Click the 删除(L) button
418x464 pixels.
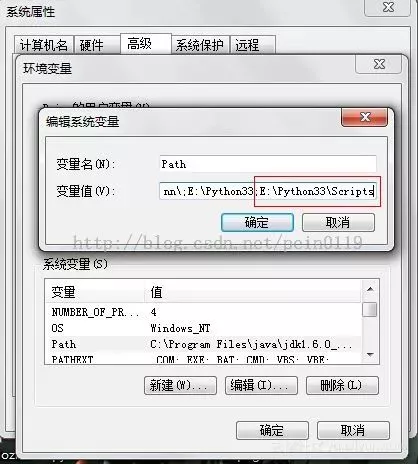pyautogui.click(x=342, y=386)
